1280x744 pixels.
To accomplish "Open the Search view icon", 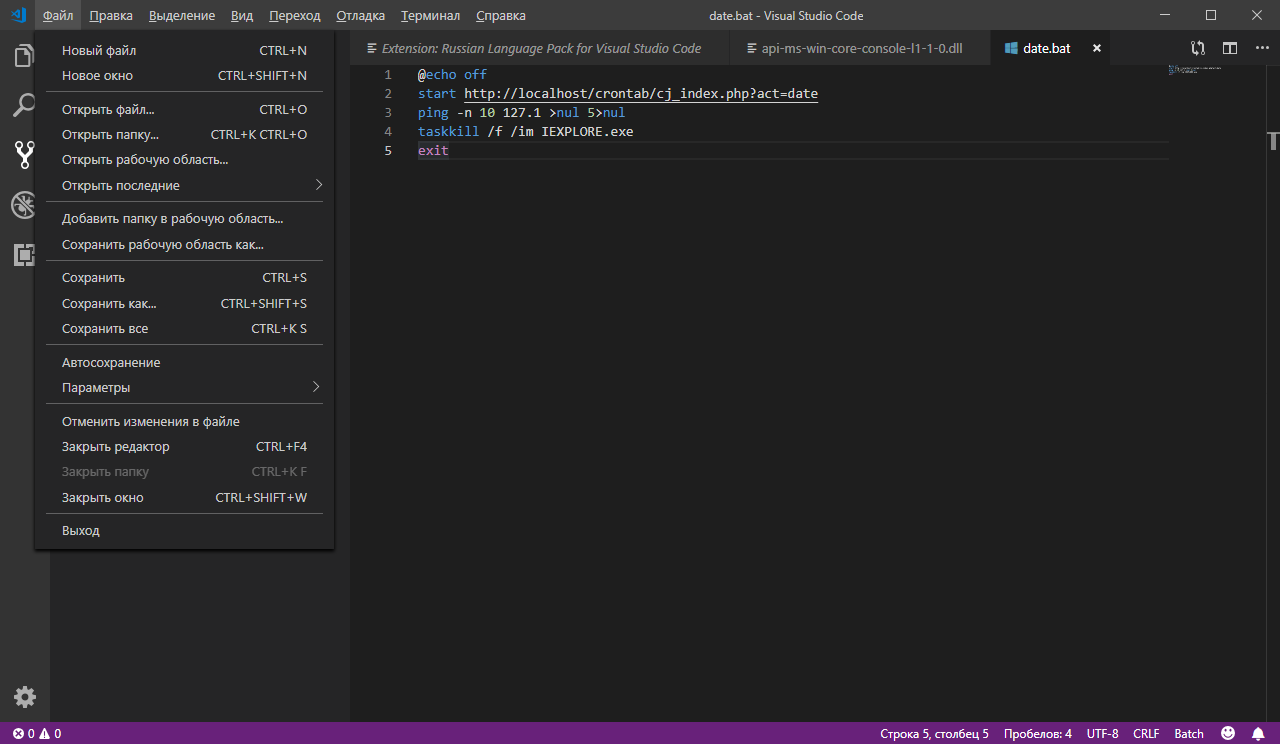I will coord(24,105).
